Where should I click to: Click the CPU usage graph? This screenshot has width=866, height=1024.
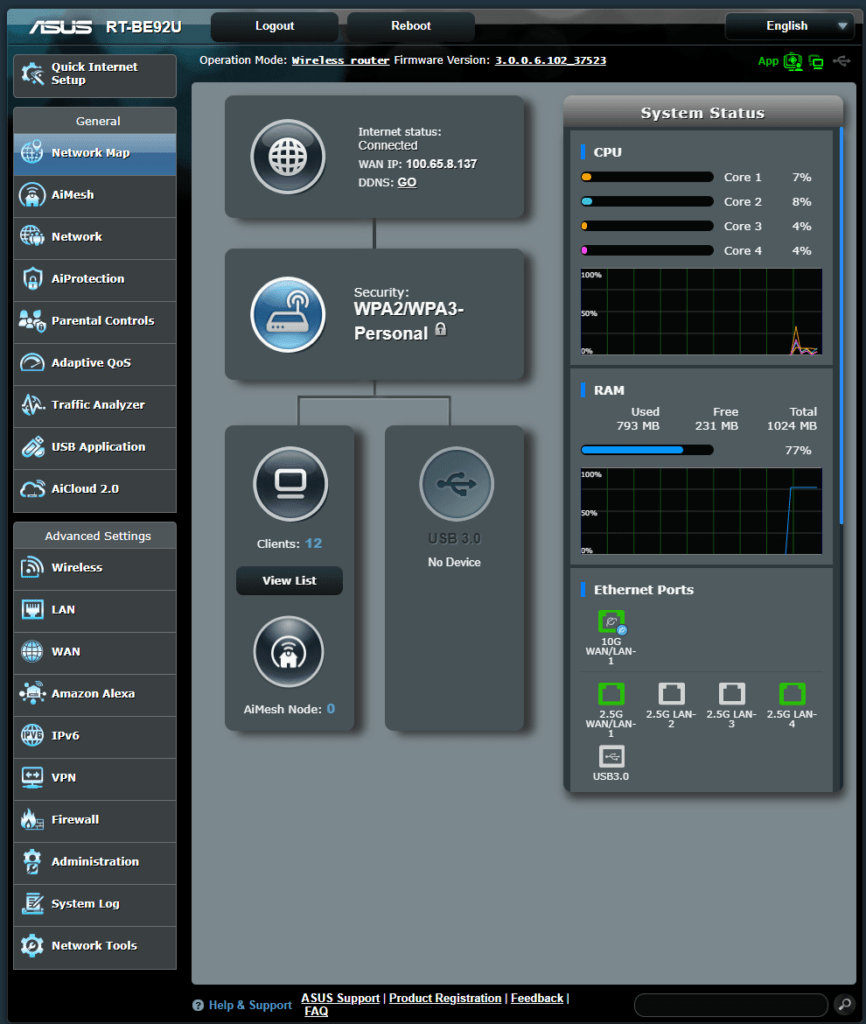pyautogui.click(x=701, y=312)
